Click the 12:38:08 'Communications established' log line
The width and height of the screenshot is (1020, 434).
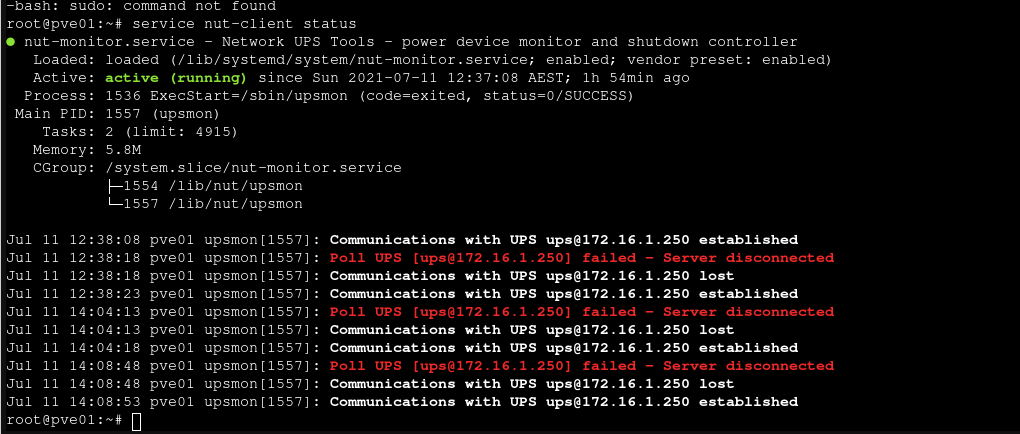402,239
